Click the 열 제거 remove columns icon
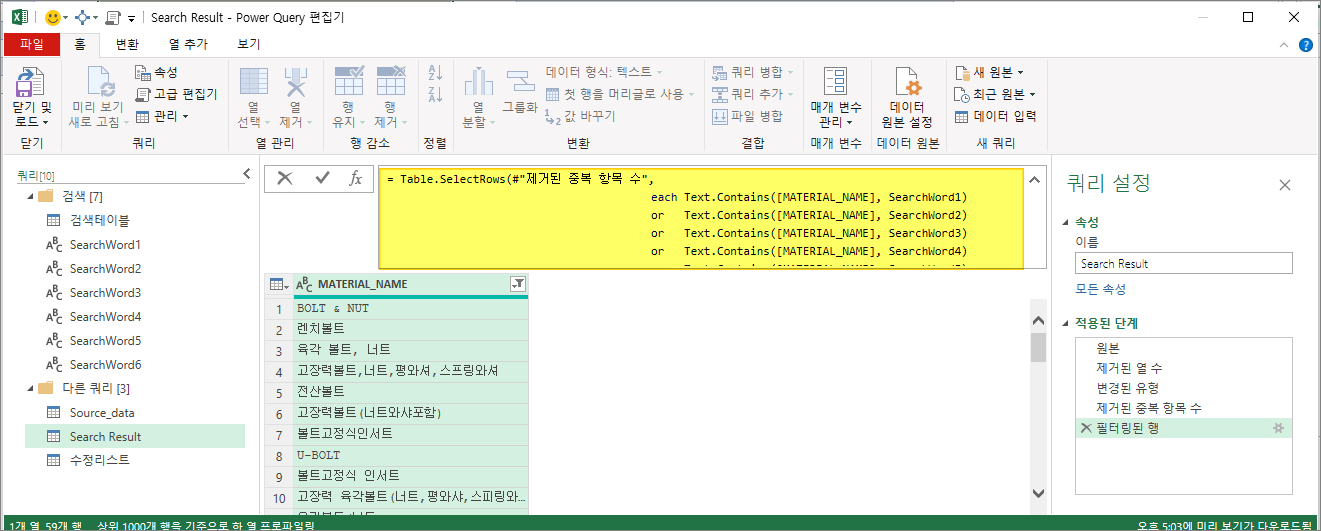This screenshot has width=1321, height=531. coord(296,82)
